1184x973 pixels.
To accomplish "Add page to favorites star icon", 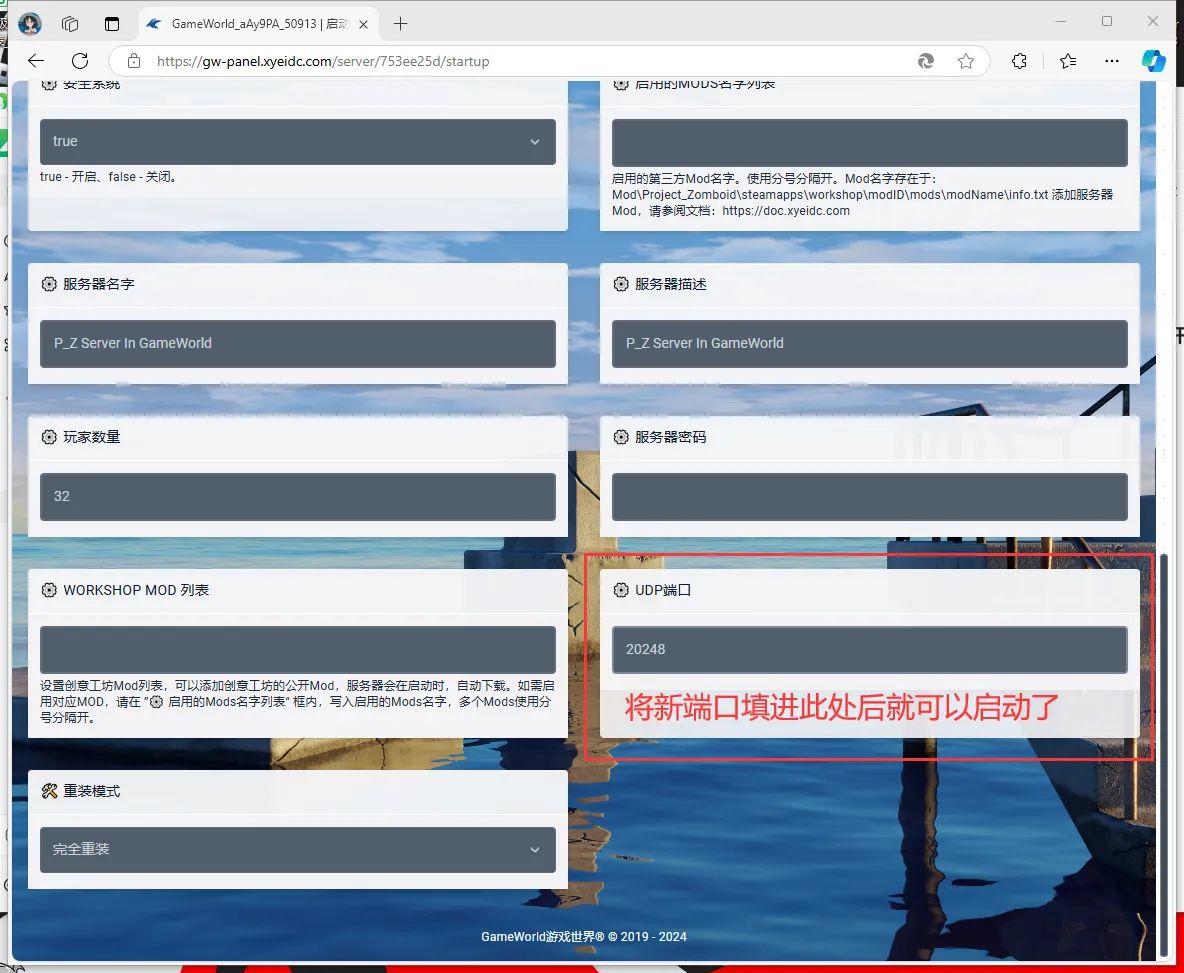I will [x=965, y=61].
